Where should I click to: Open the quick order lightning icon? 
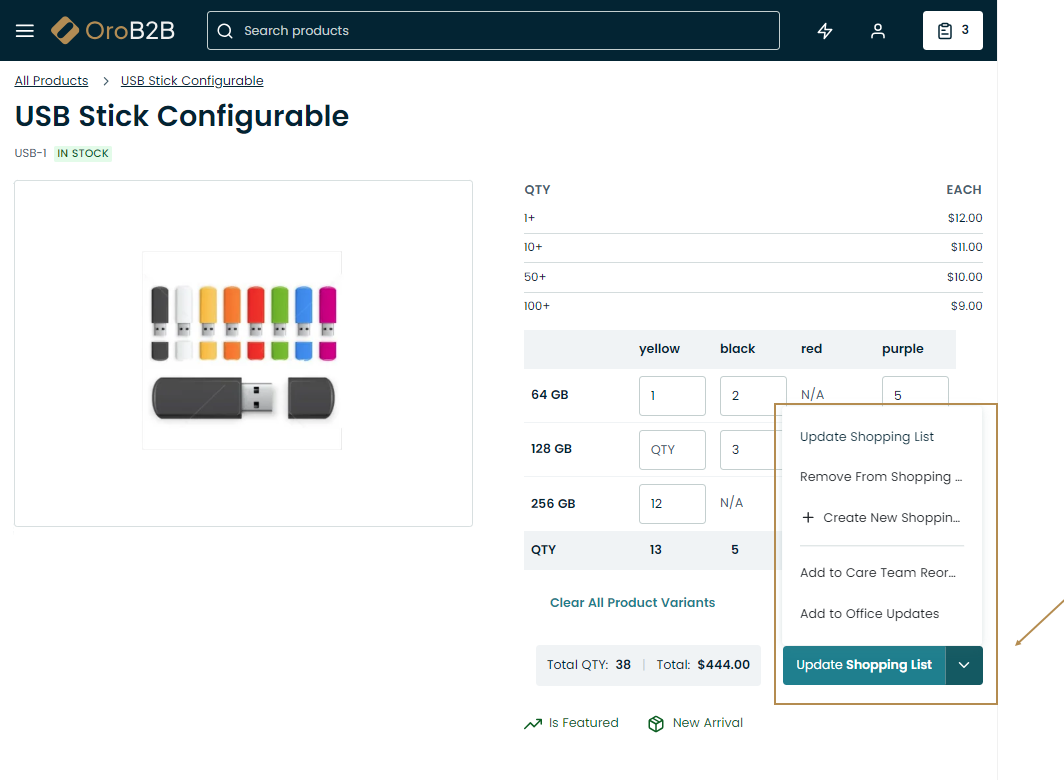click(825, 31)
